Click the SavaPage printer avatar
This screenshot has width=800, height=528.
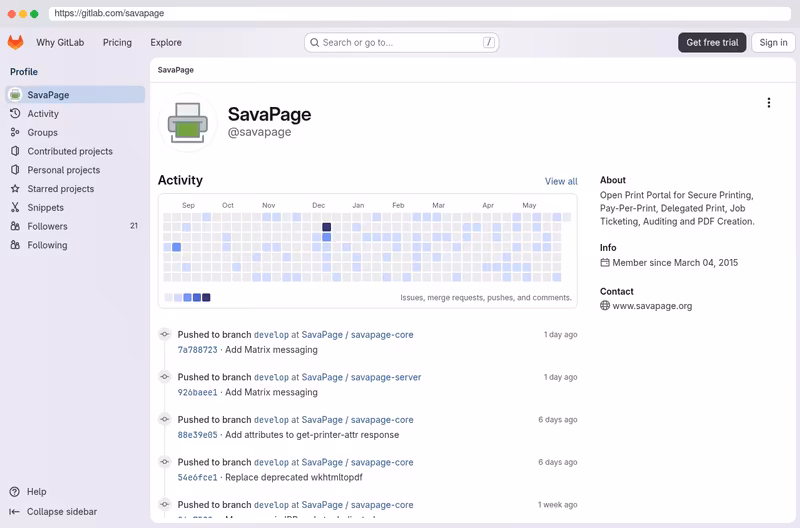188,122
